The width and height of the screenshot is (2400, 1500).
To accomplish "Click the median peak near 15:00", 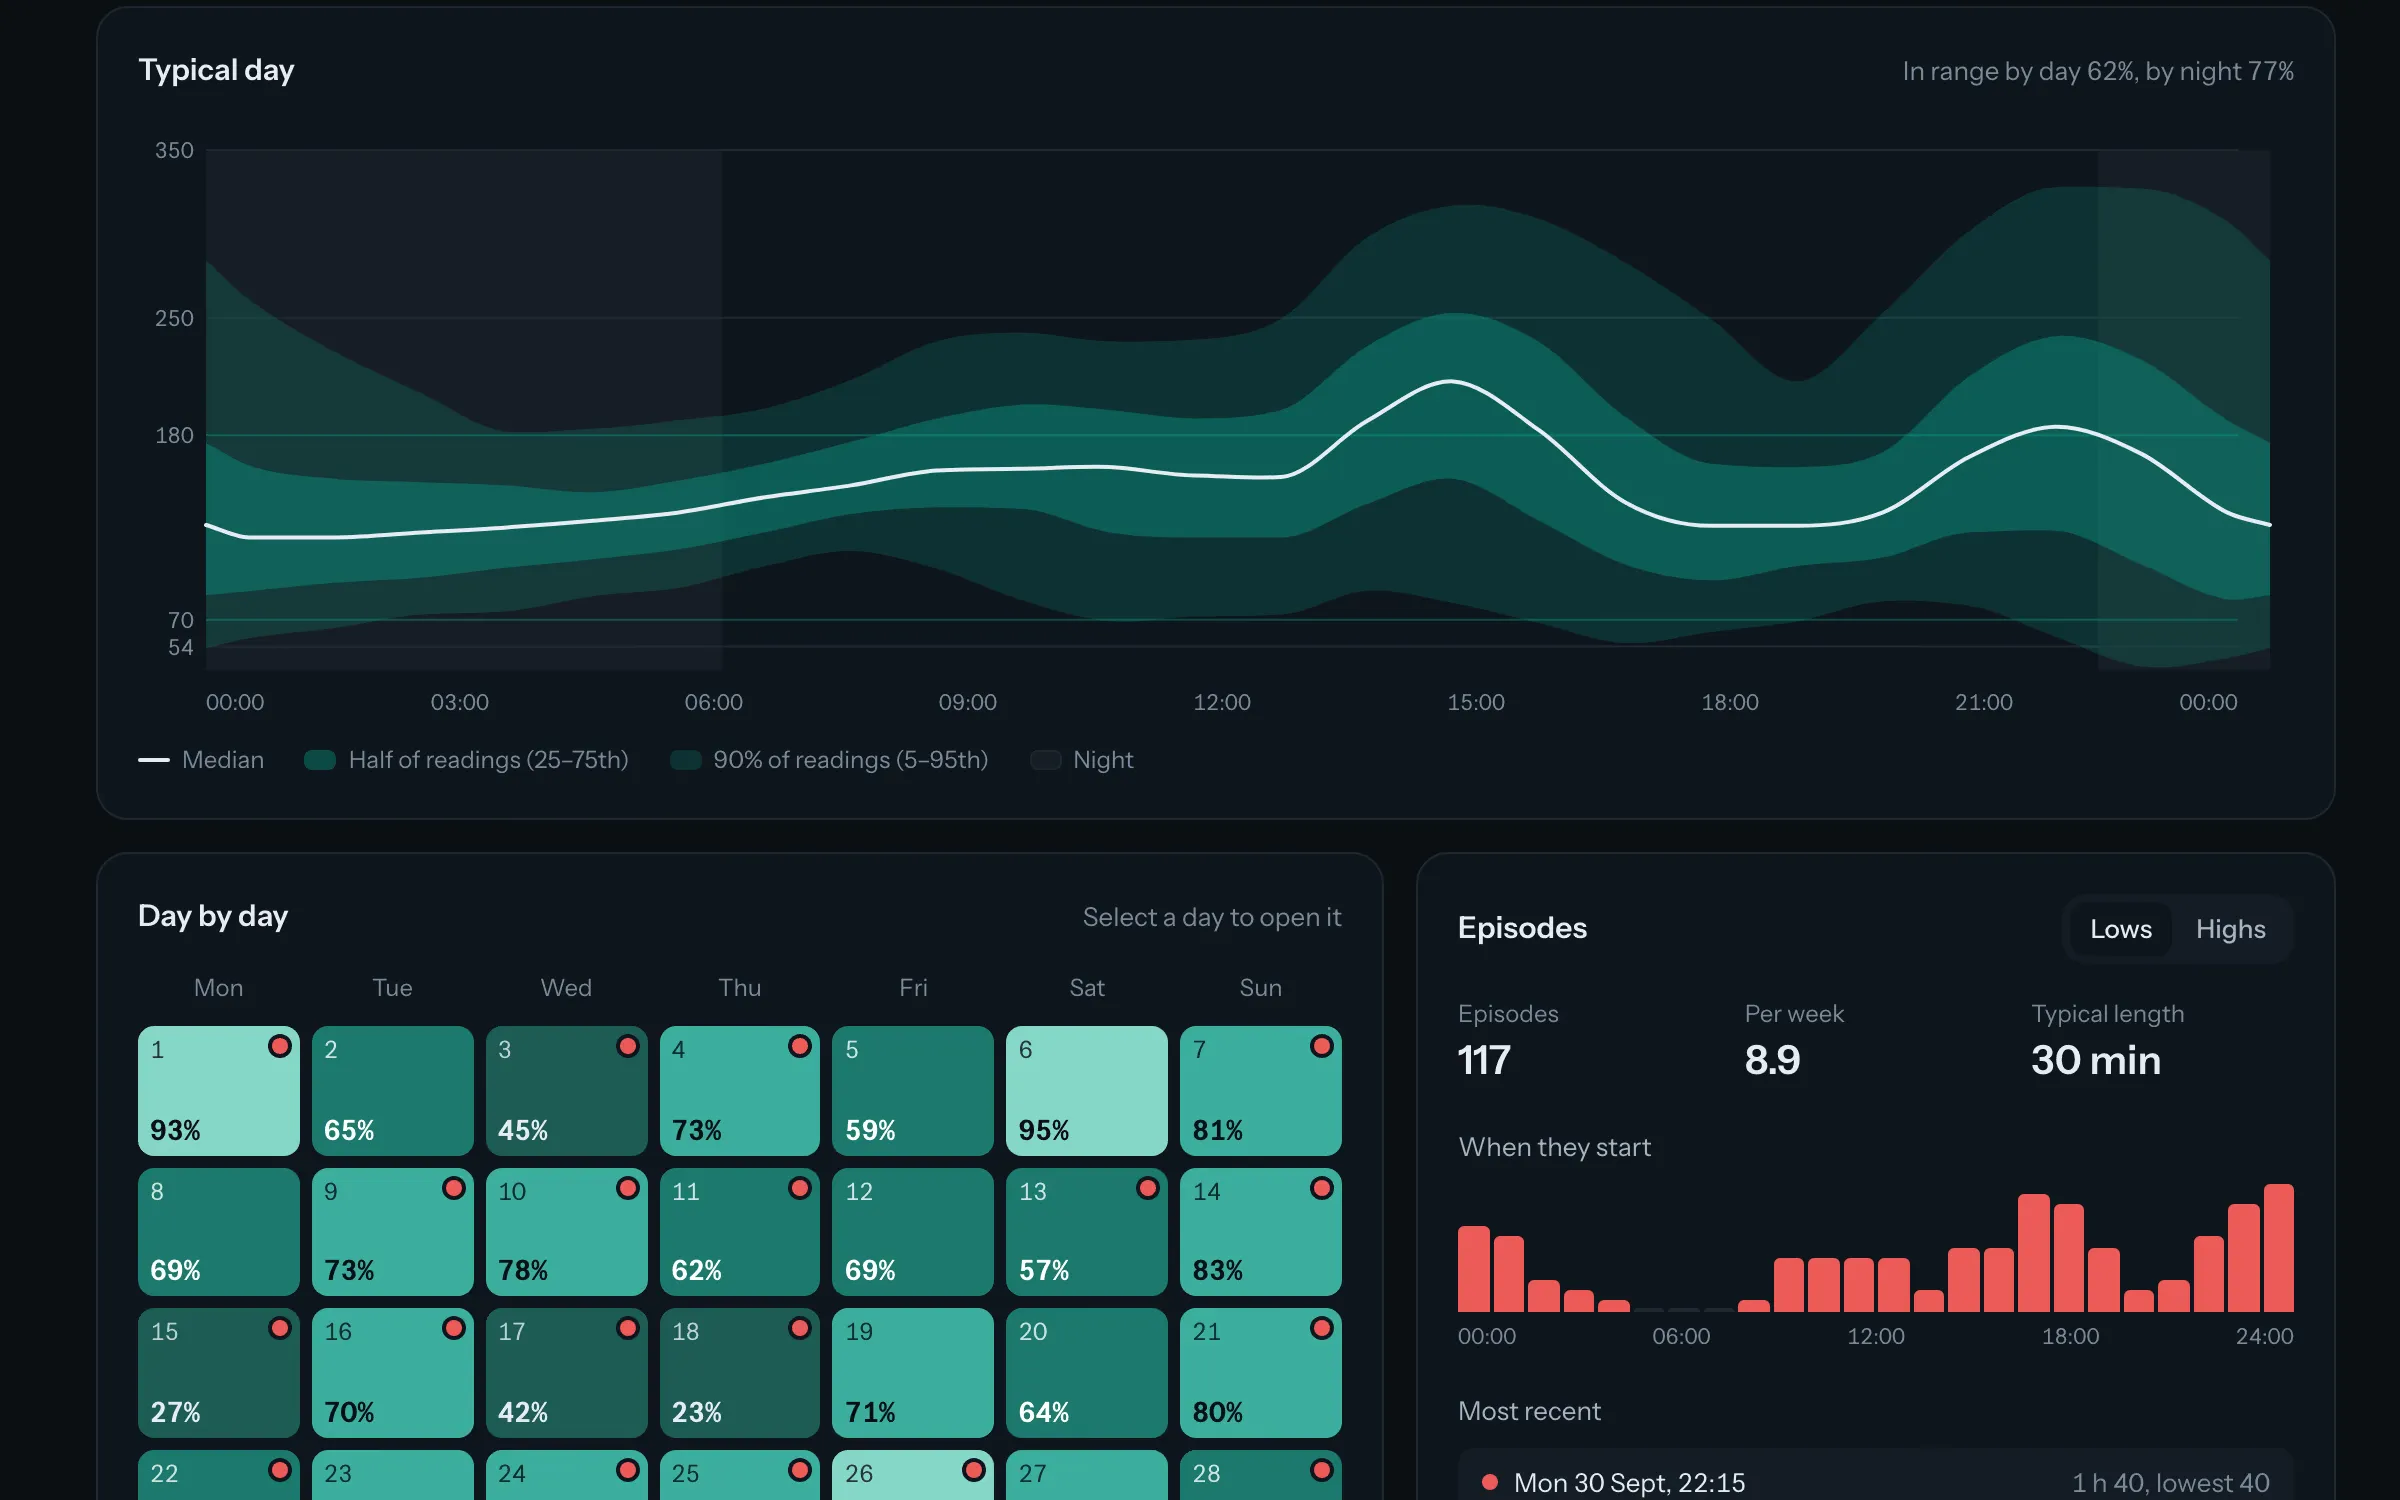I will click(x=1450, y=381).
